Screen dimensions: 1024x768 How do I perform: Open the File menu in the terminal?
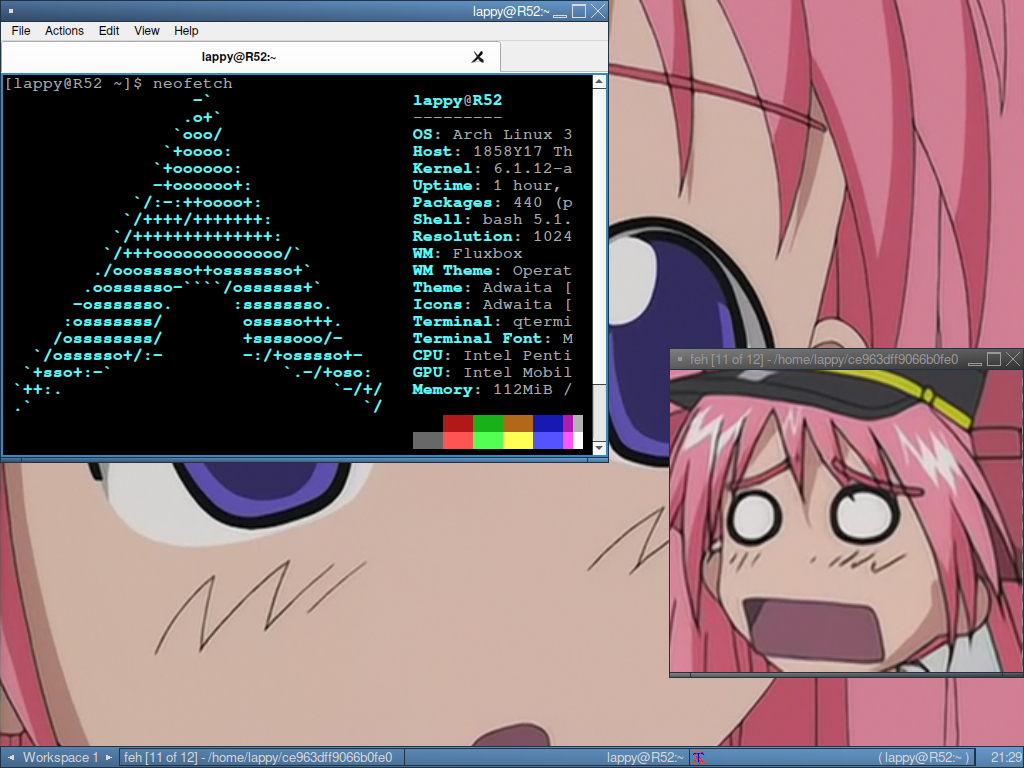coord(21,31)
